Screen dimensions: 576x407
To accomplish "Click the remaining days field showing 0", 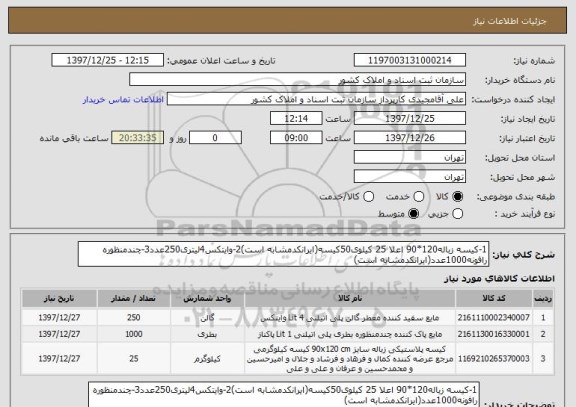I will pyautogui.click(x=215, y=138).
